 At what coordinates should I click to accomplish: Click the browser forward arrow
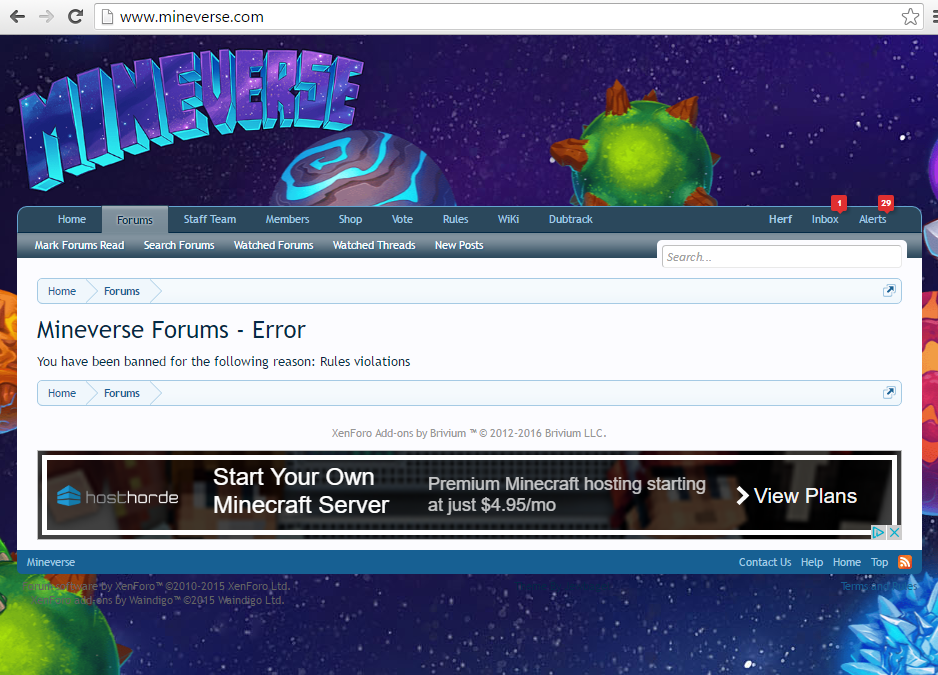point(46,16)
